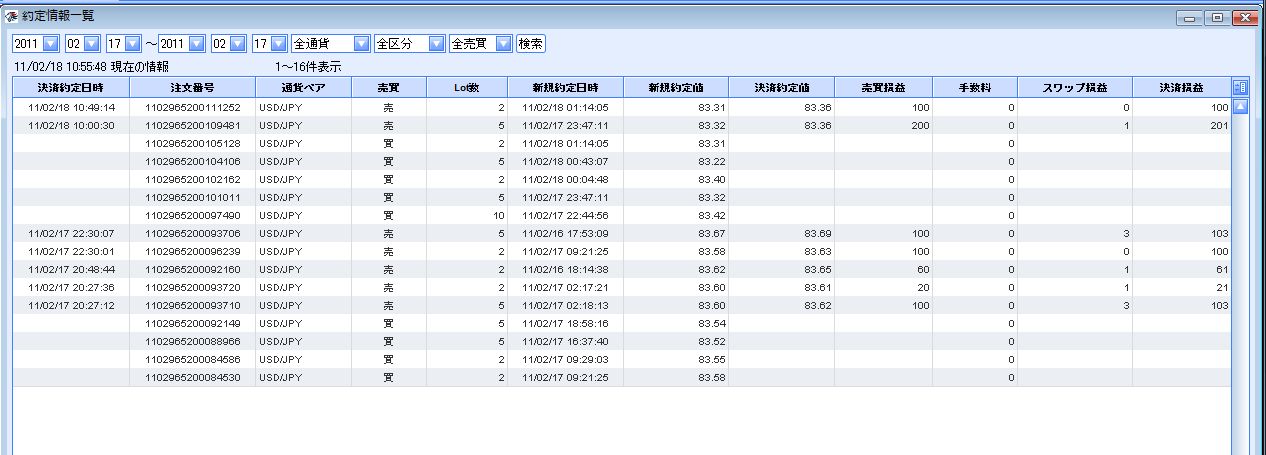This screenshot has width=1266, height=455.
Task: Click settlement time 11/02/17 22:30:01
Action: [72, 251]
